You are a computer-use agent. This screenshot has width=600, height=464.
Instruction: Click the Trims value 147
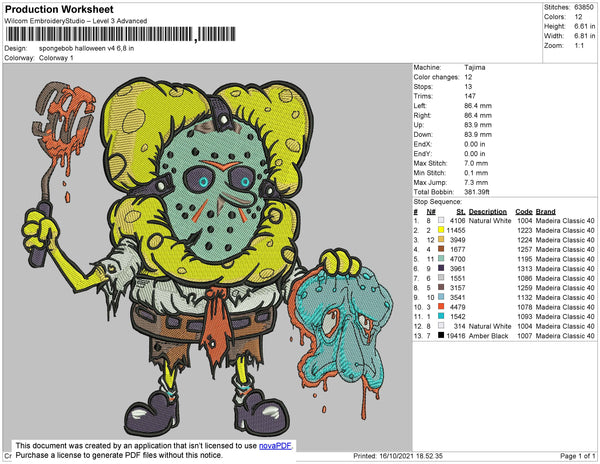point(470,96)
